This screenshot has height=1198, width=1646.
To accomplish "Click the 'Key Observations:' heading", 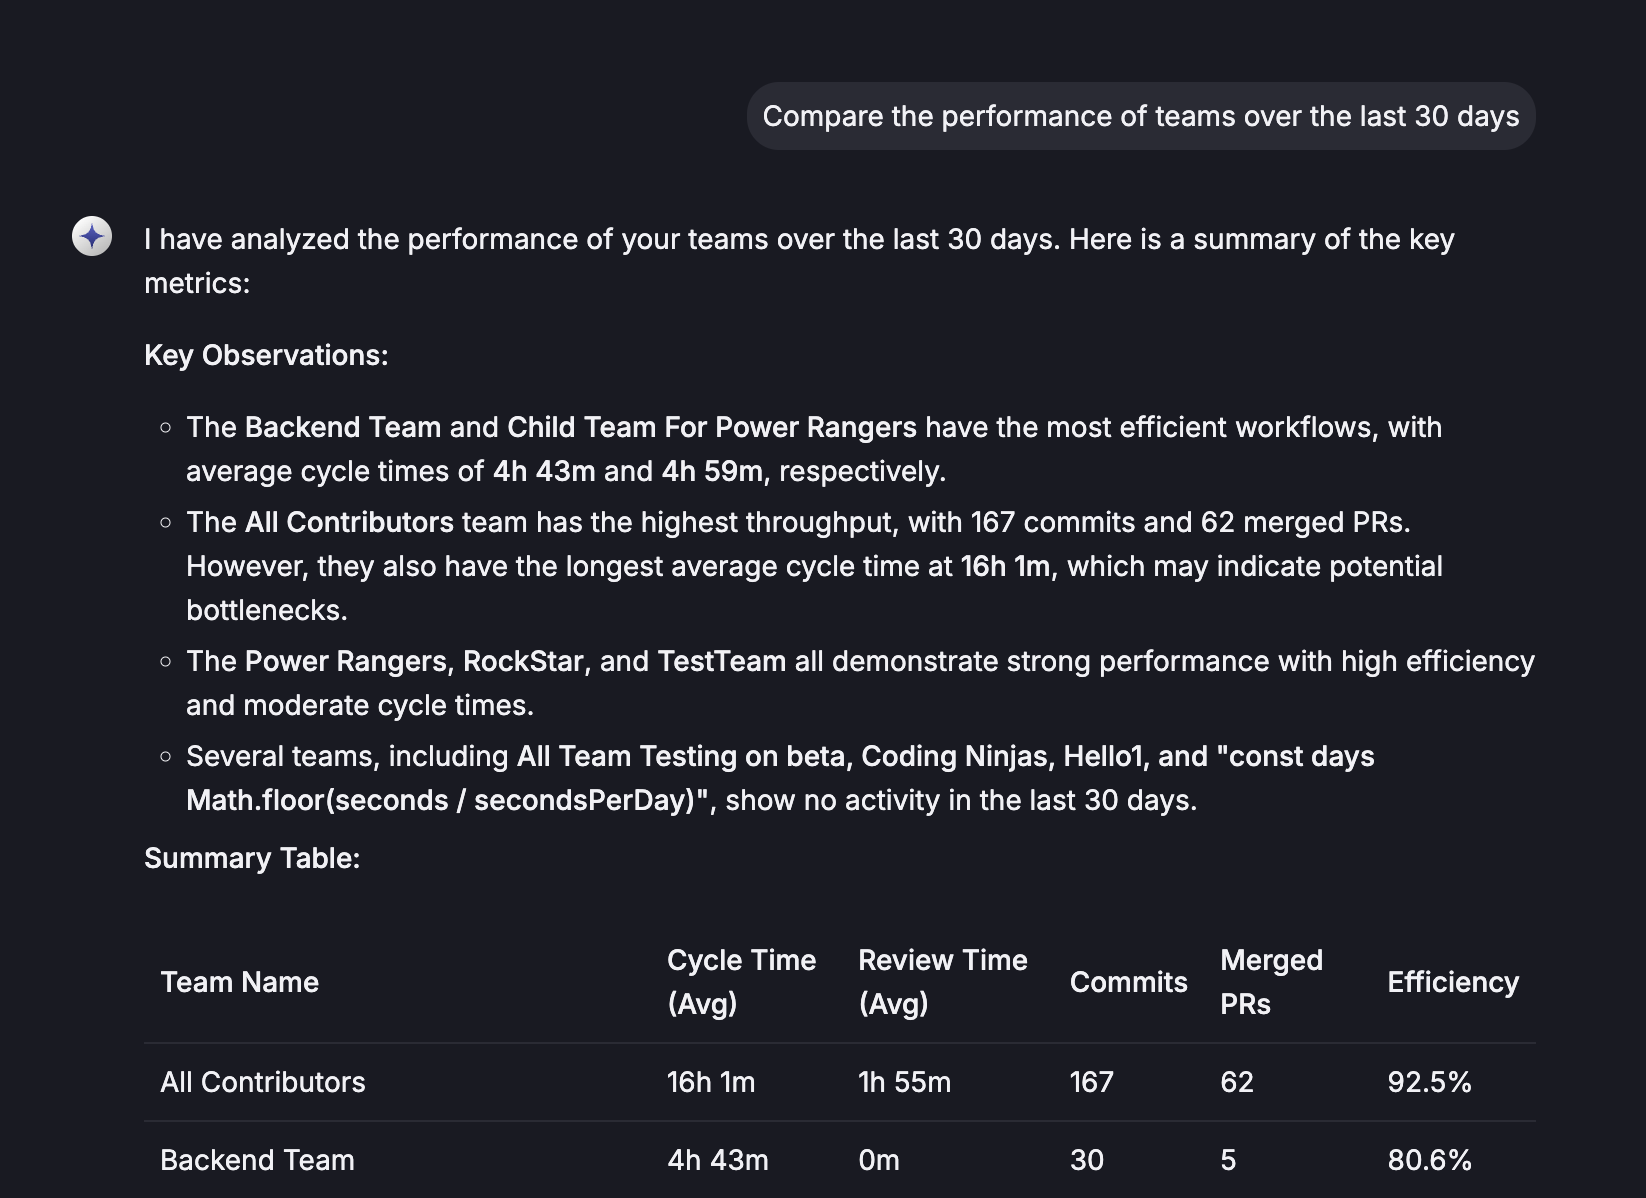I will 266,355.
